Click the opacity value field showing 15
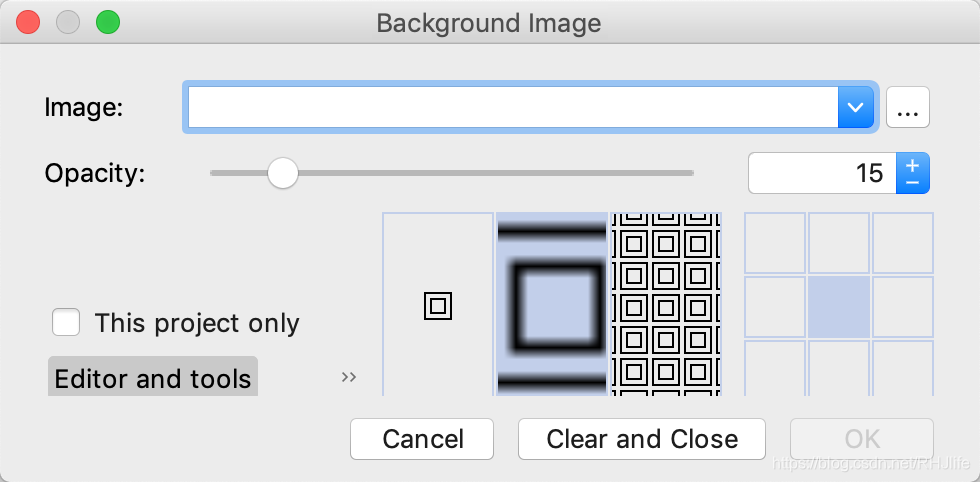Image resolution: width=980 pixels, height=482 pixels. tap(820, 173)
